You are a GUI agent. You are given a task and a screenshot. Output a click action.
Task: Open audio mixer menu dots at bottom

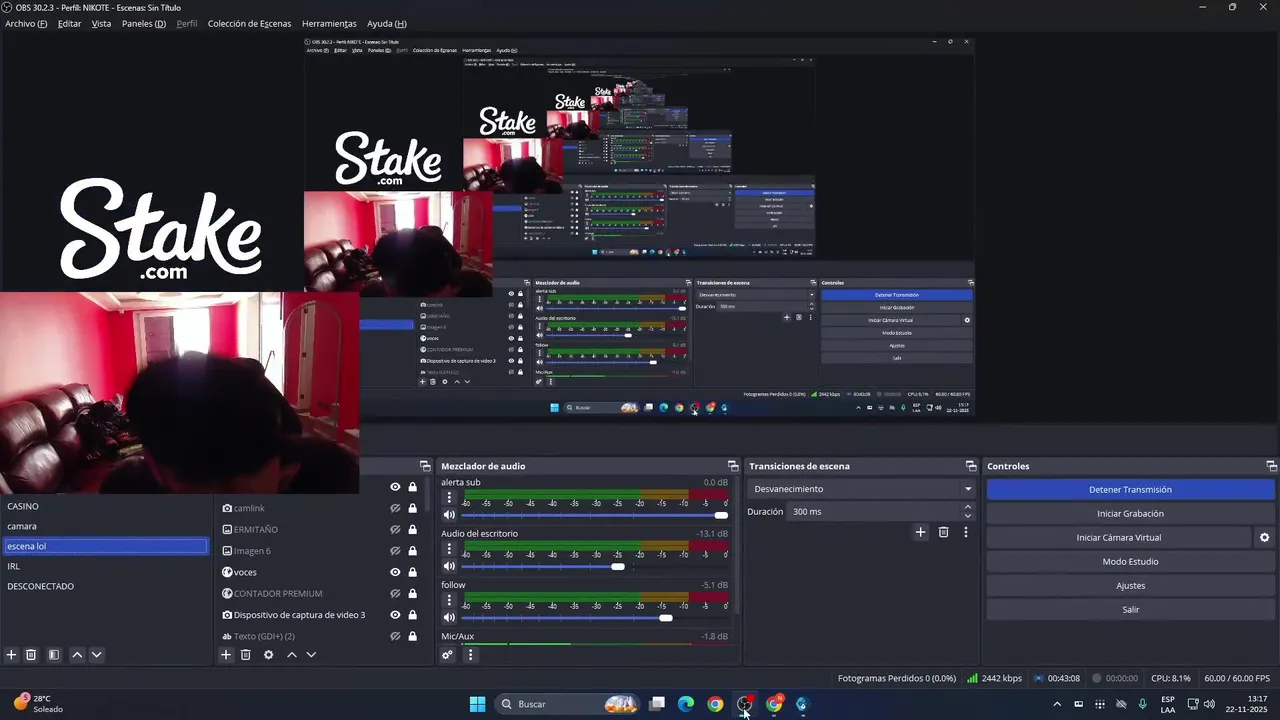click(470, 655)
